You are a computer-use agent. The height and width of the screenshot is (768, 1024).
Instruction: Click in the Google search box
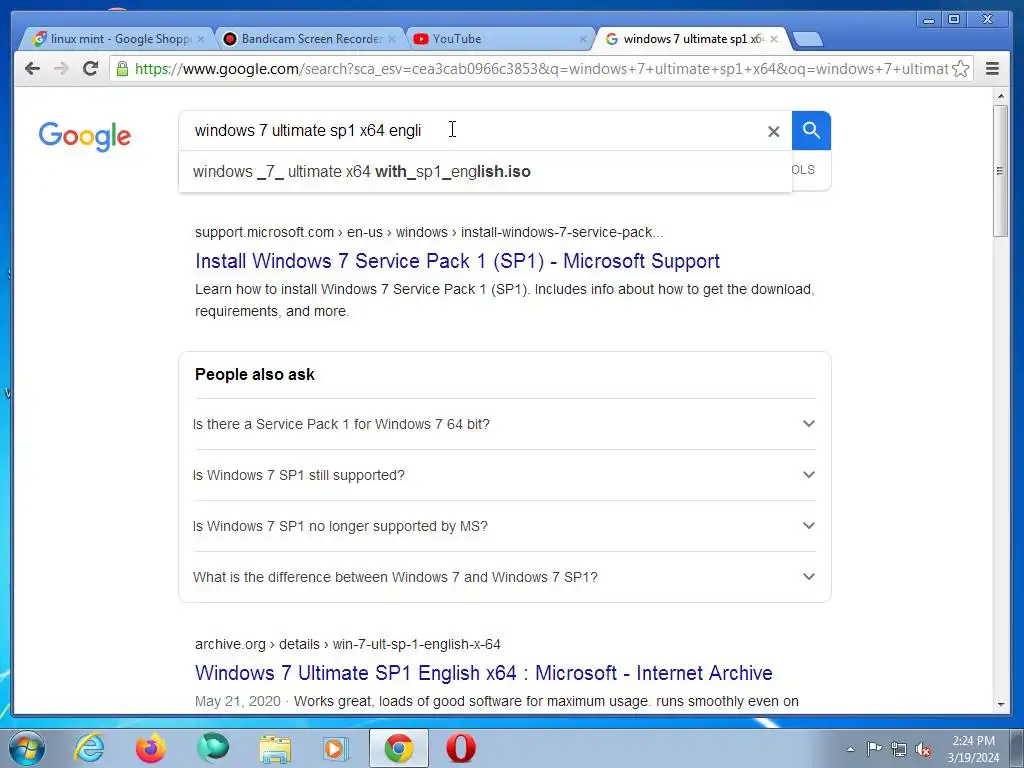(477, 131)
